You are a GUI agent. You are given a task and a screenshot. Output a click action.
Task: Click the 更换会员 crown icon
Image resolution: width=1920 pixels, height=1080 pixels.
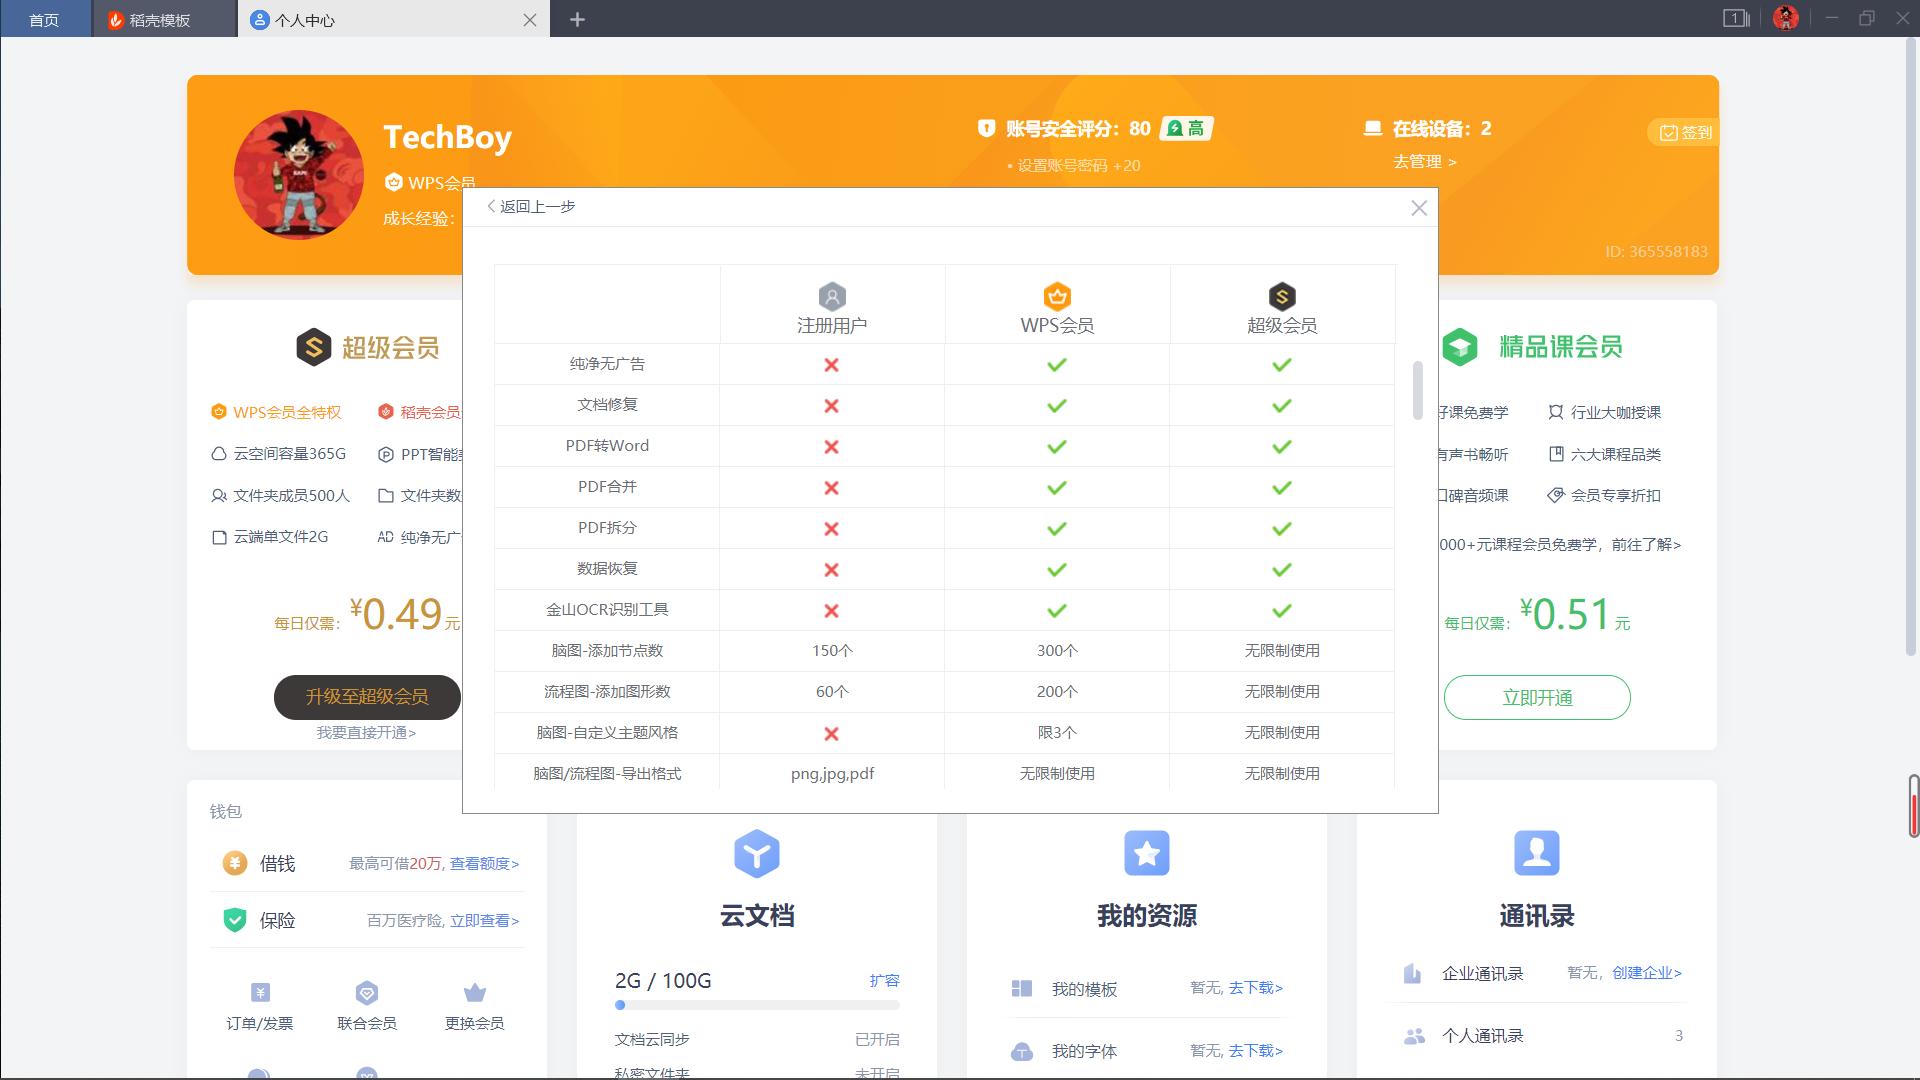[473, 993]
